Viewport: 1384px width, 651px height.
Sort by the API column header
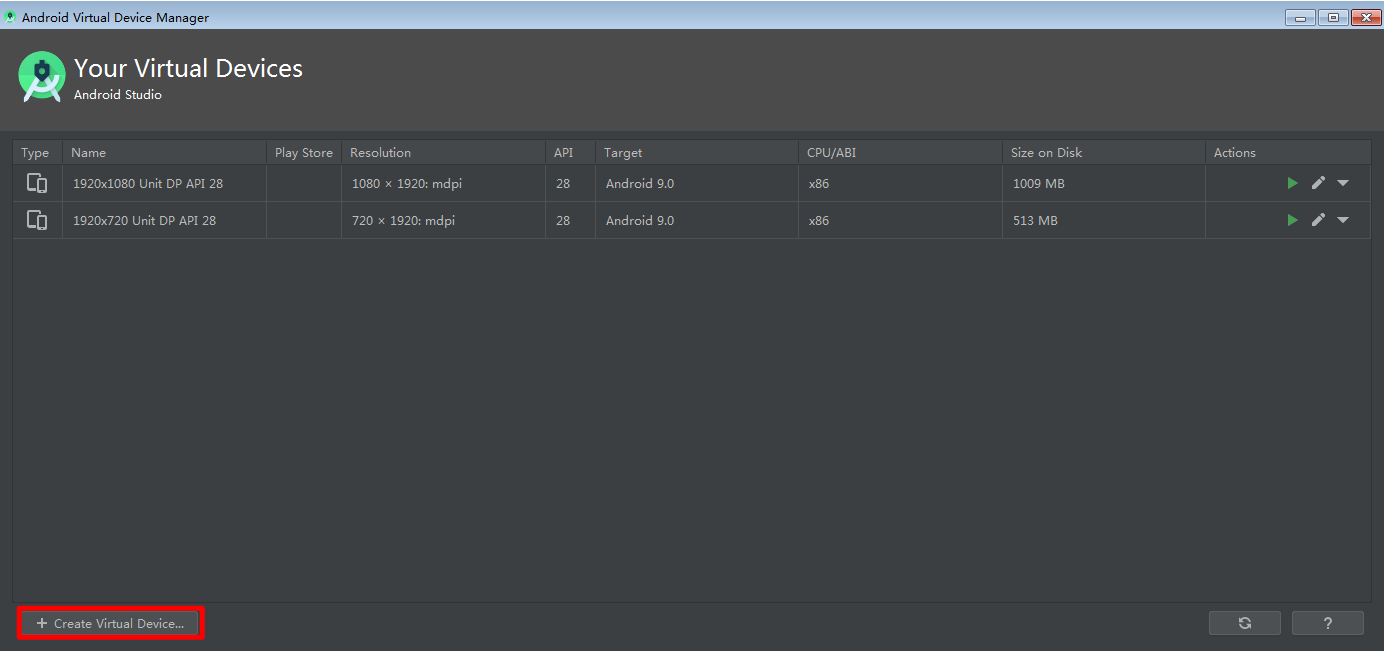(570, 153)
